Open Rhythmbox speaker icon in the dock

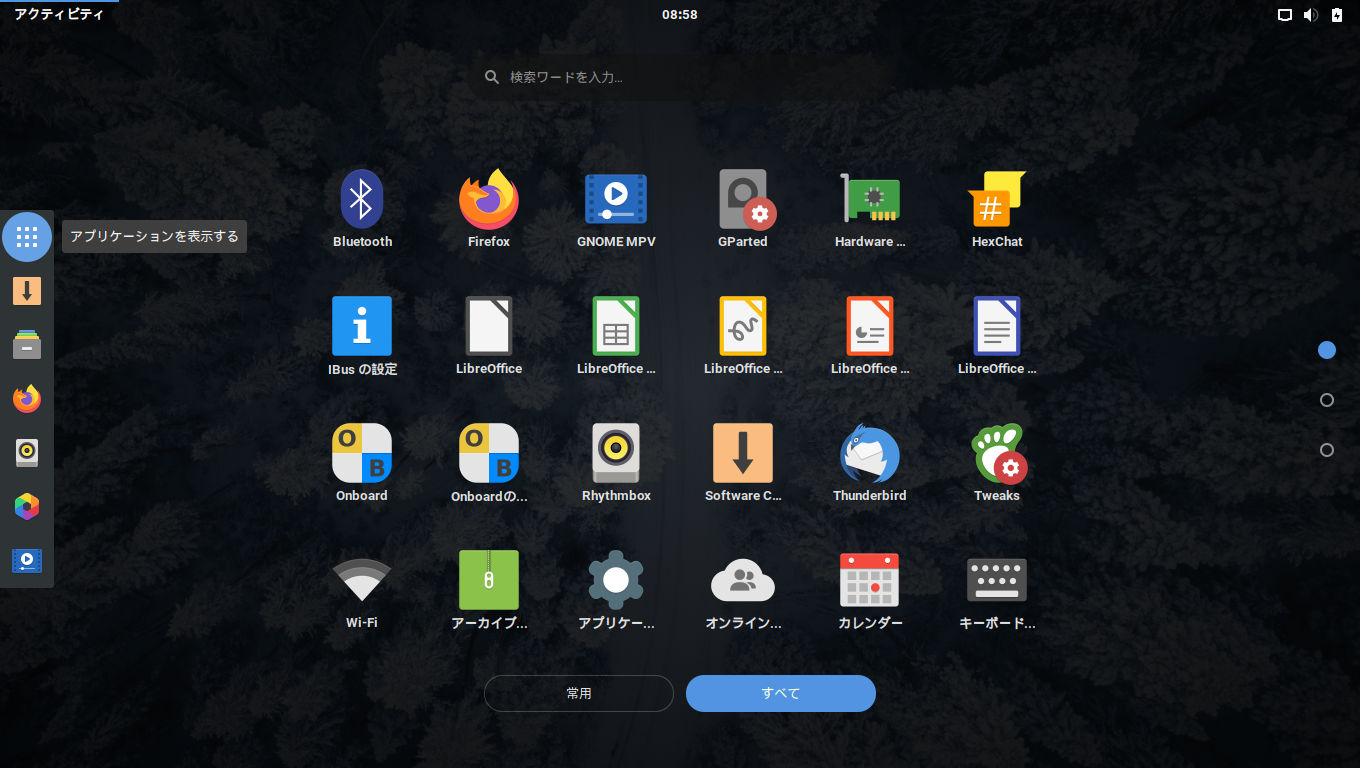point(27,453)
